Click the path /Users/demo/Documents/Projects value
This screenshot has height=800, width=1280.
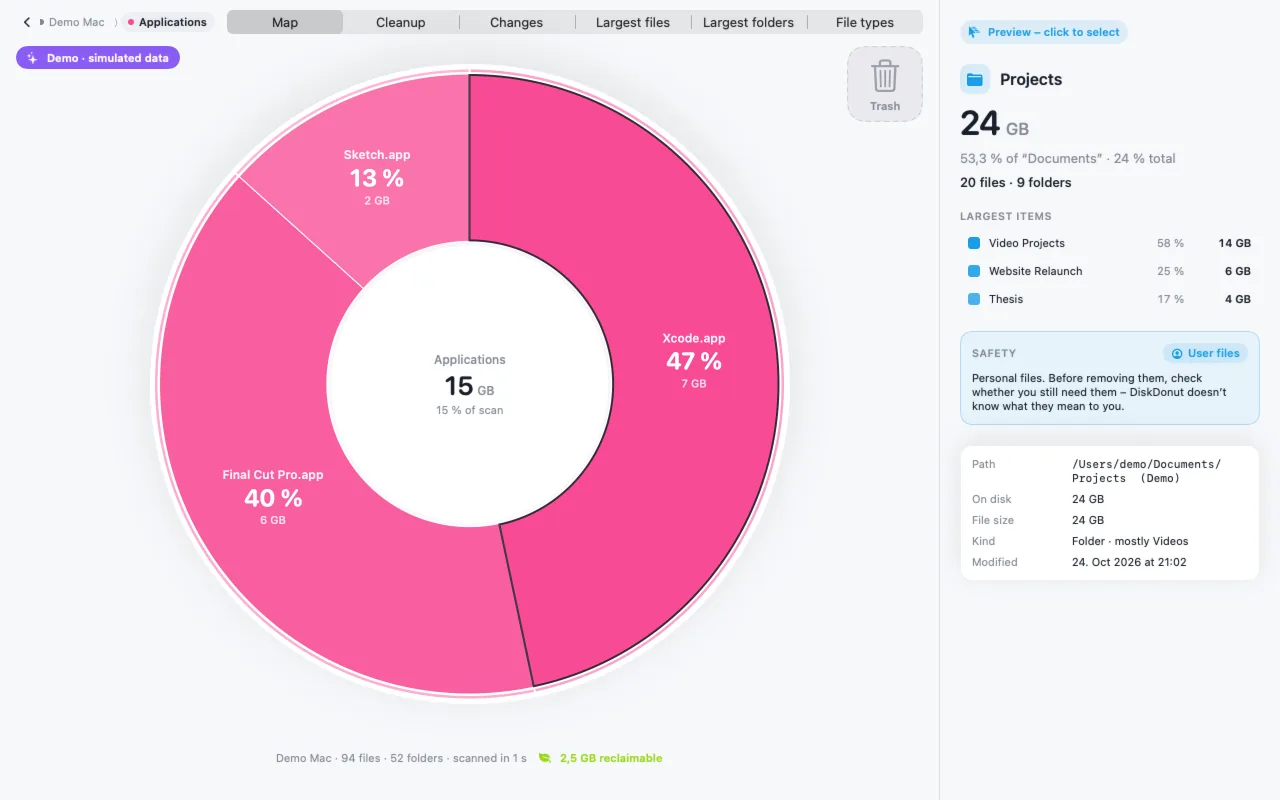coord(1146,471)
